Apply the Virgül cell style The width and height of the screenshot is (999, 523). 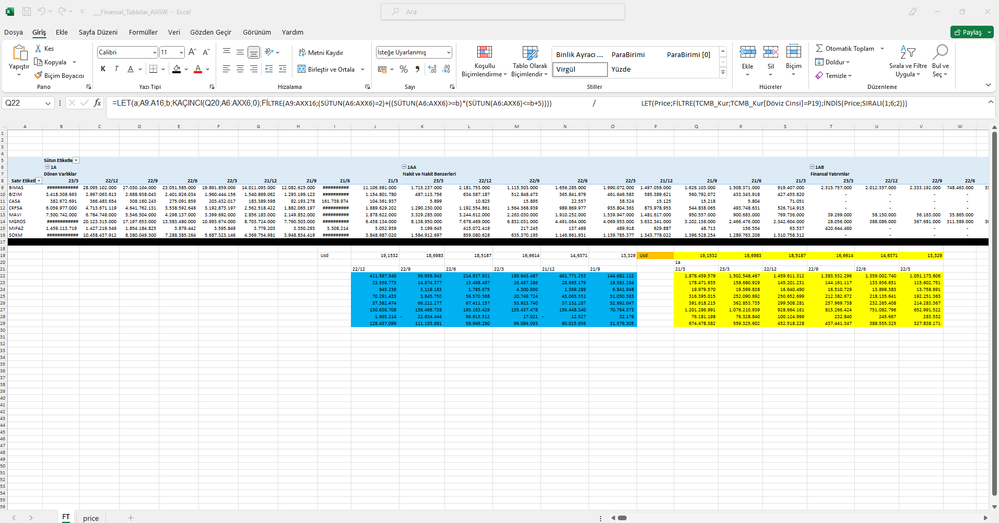(580, 69)
